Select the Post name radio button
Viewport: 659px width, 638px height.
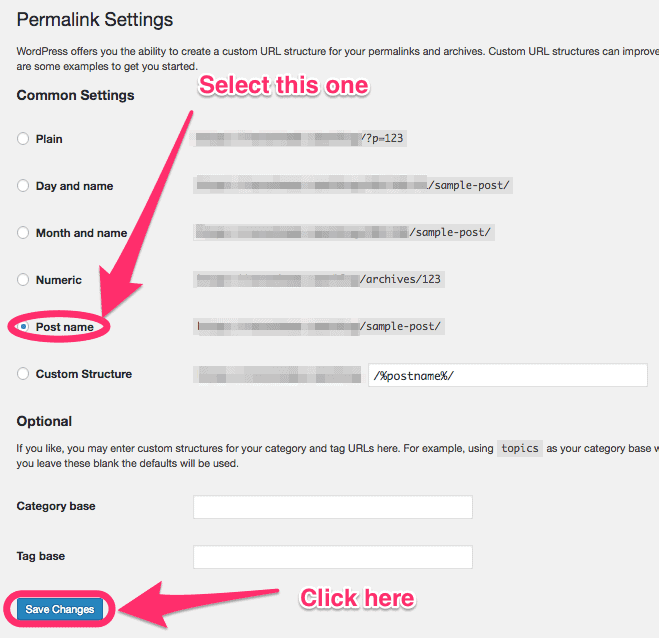pyautogui.click(x=23, y=327)
